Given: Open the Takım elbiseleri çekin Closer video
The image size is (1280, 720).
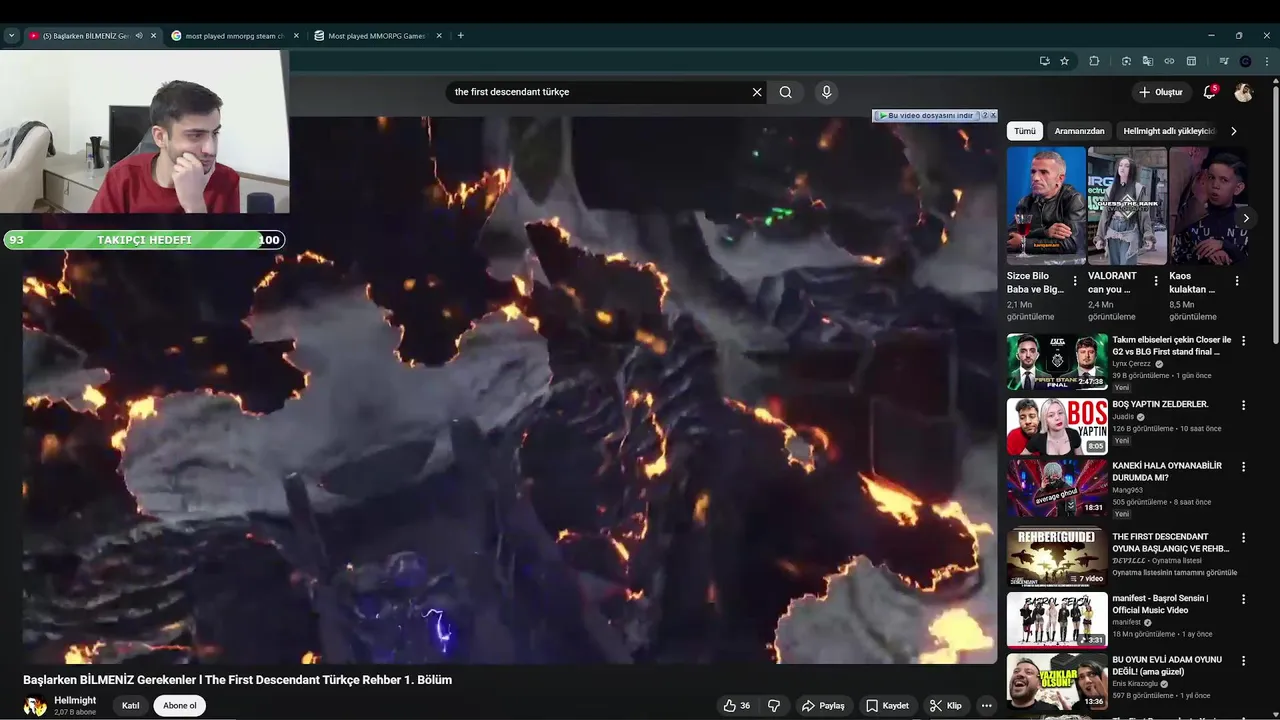Looking at the screenshot, I should 1057,362.
